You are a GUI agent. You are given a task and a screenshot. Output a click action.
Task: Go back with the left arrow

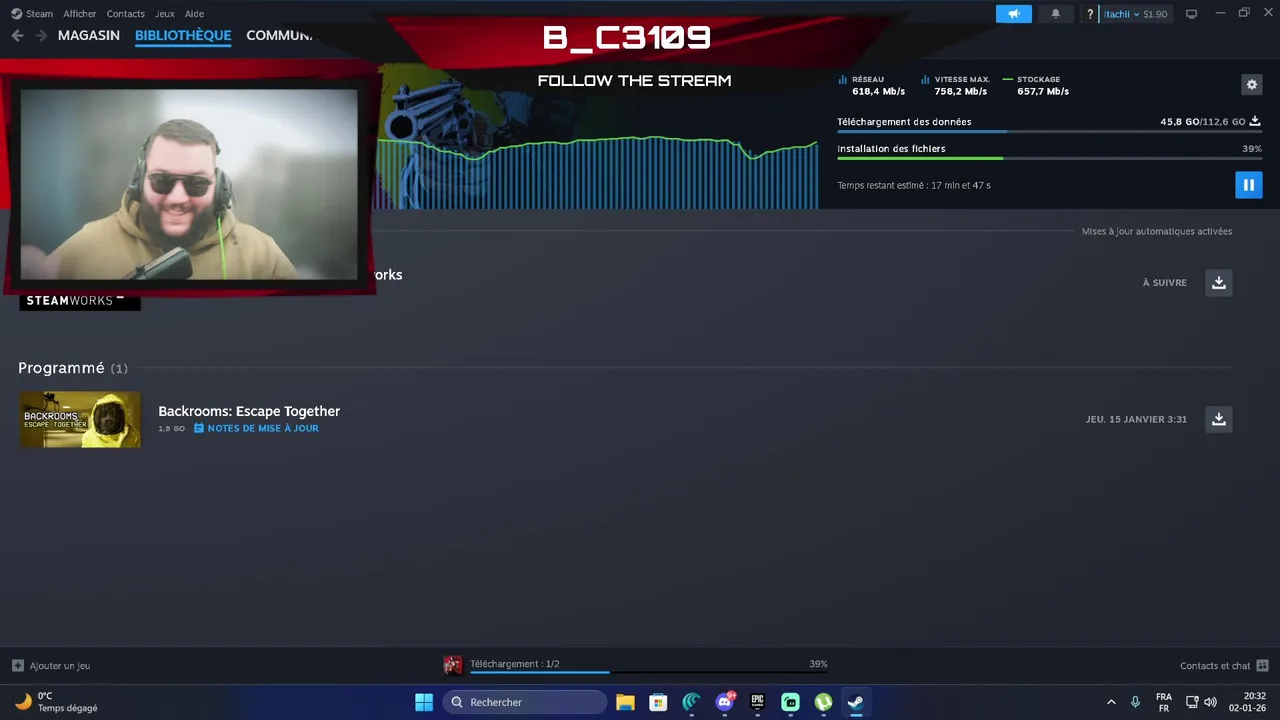point(17,35)
